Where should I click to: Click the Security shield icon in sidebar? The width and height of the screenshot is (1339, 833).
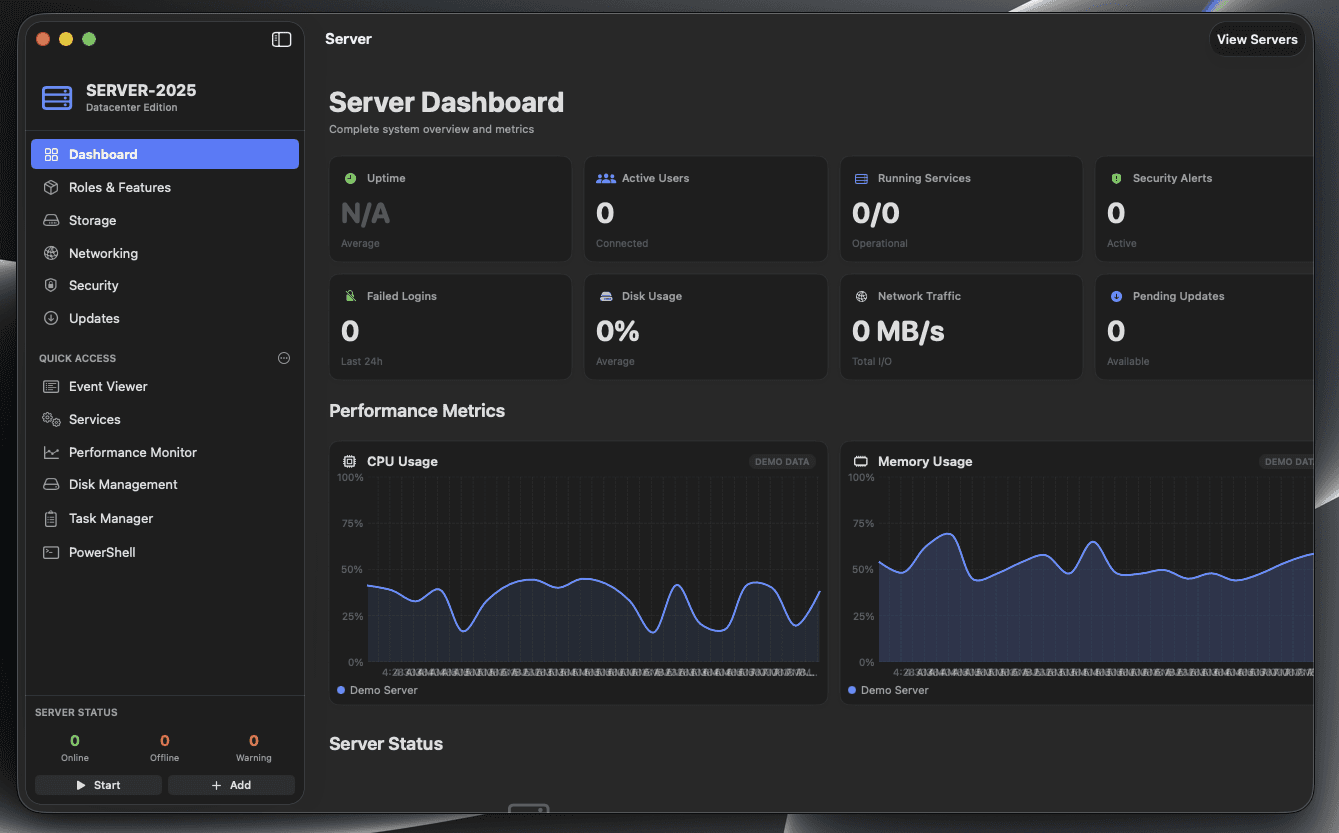pyautogui.click(x=51, y=285)
